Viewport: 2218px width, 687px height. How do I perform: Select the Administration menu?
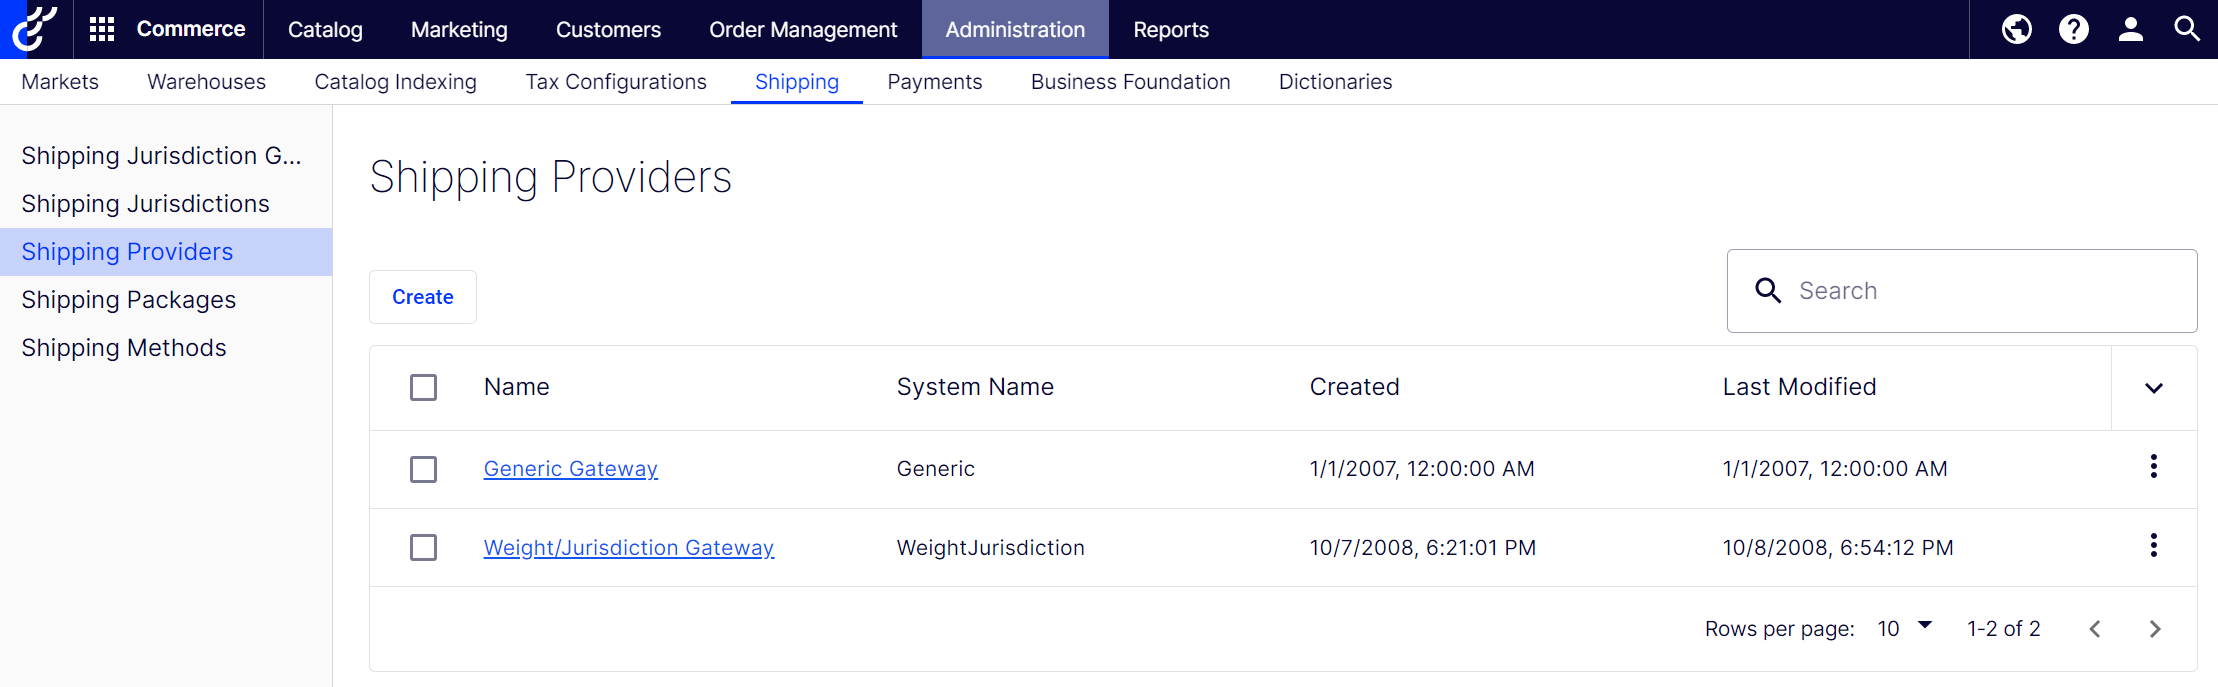(x=1015, y=29)
